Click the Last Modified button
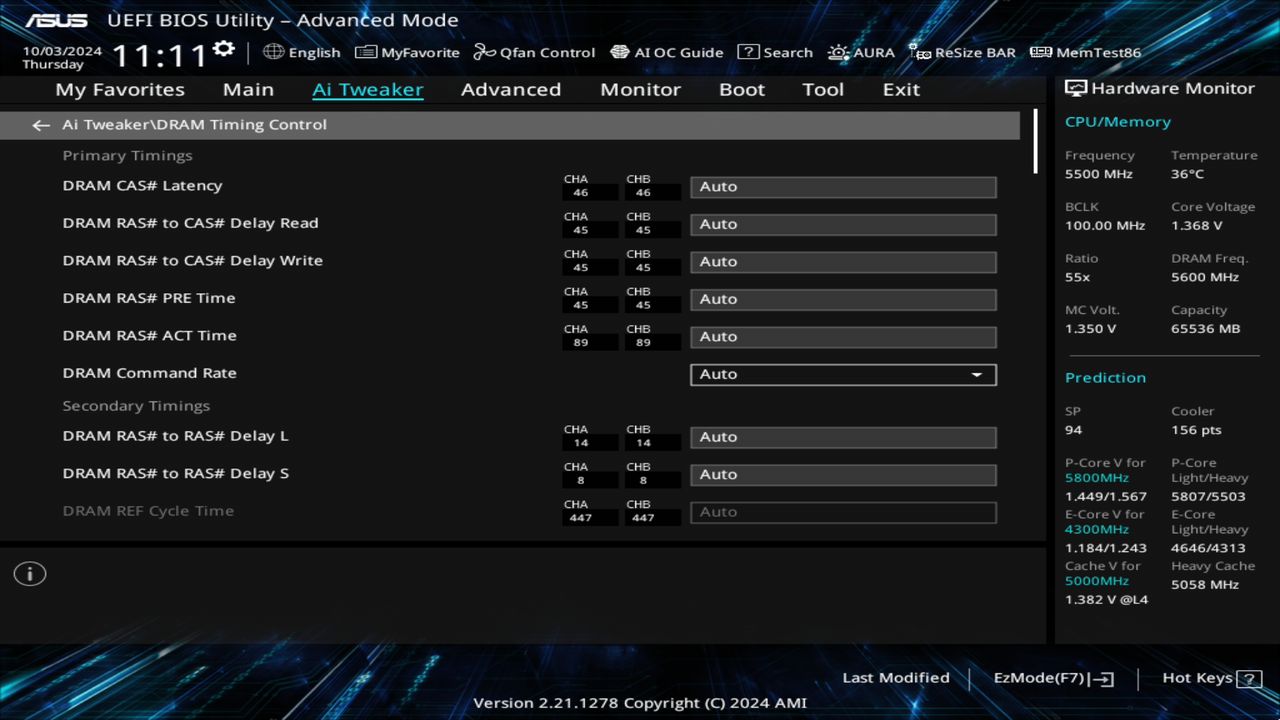The width and height of the screenshot is (1280, 720). pos(896,677)
